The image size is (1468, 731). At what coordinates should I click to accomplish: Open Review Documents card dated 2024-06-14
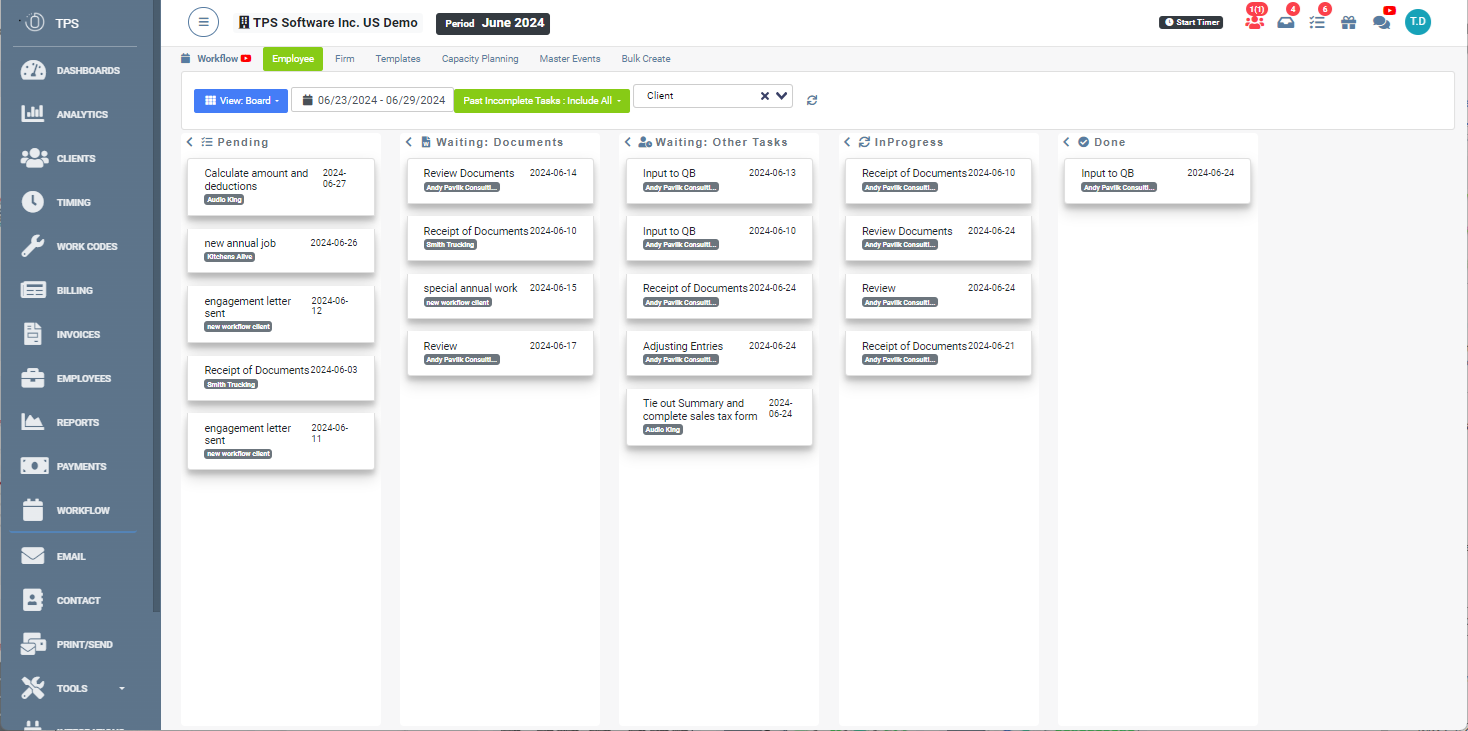[500, 180]
